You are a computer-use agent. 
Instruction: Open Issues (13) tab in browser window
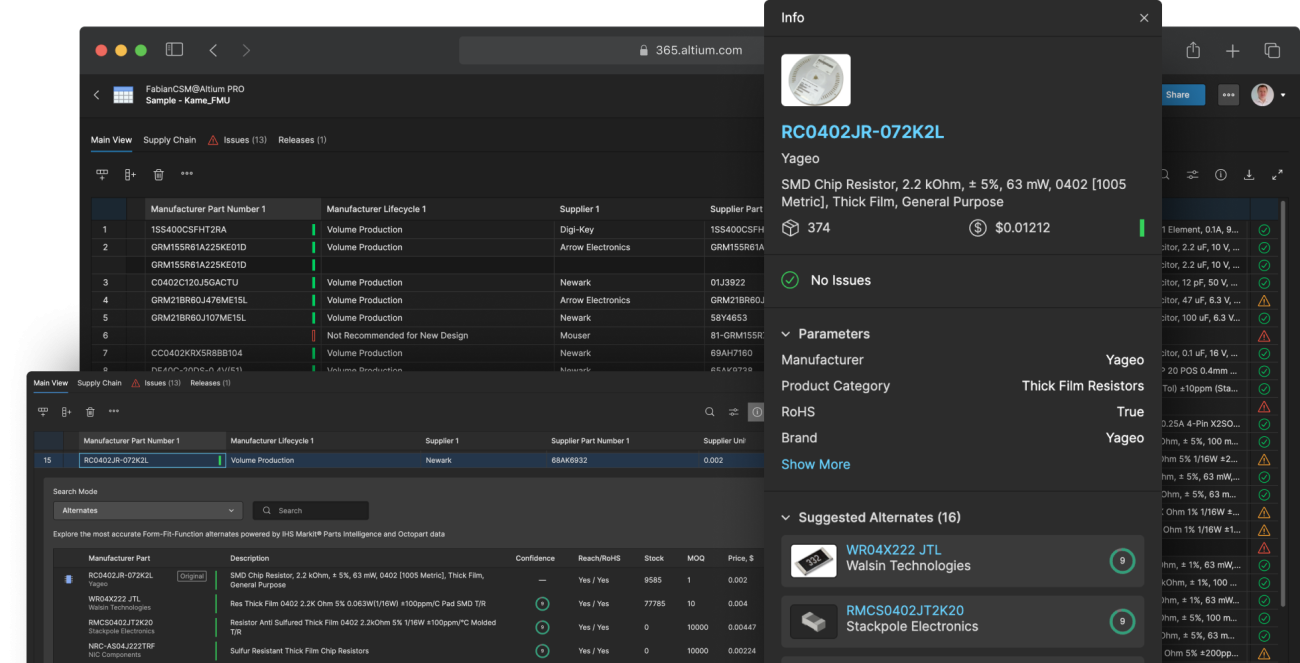point(237,140)
